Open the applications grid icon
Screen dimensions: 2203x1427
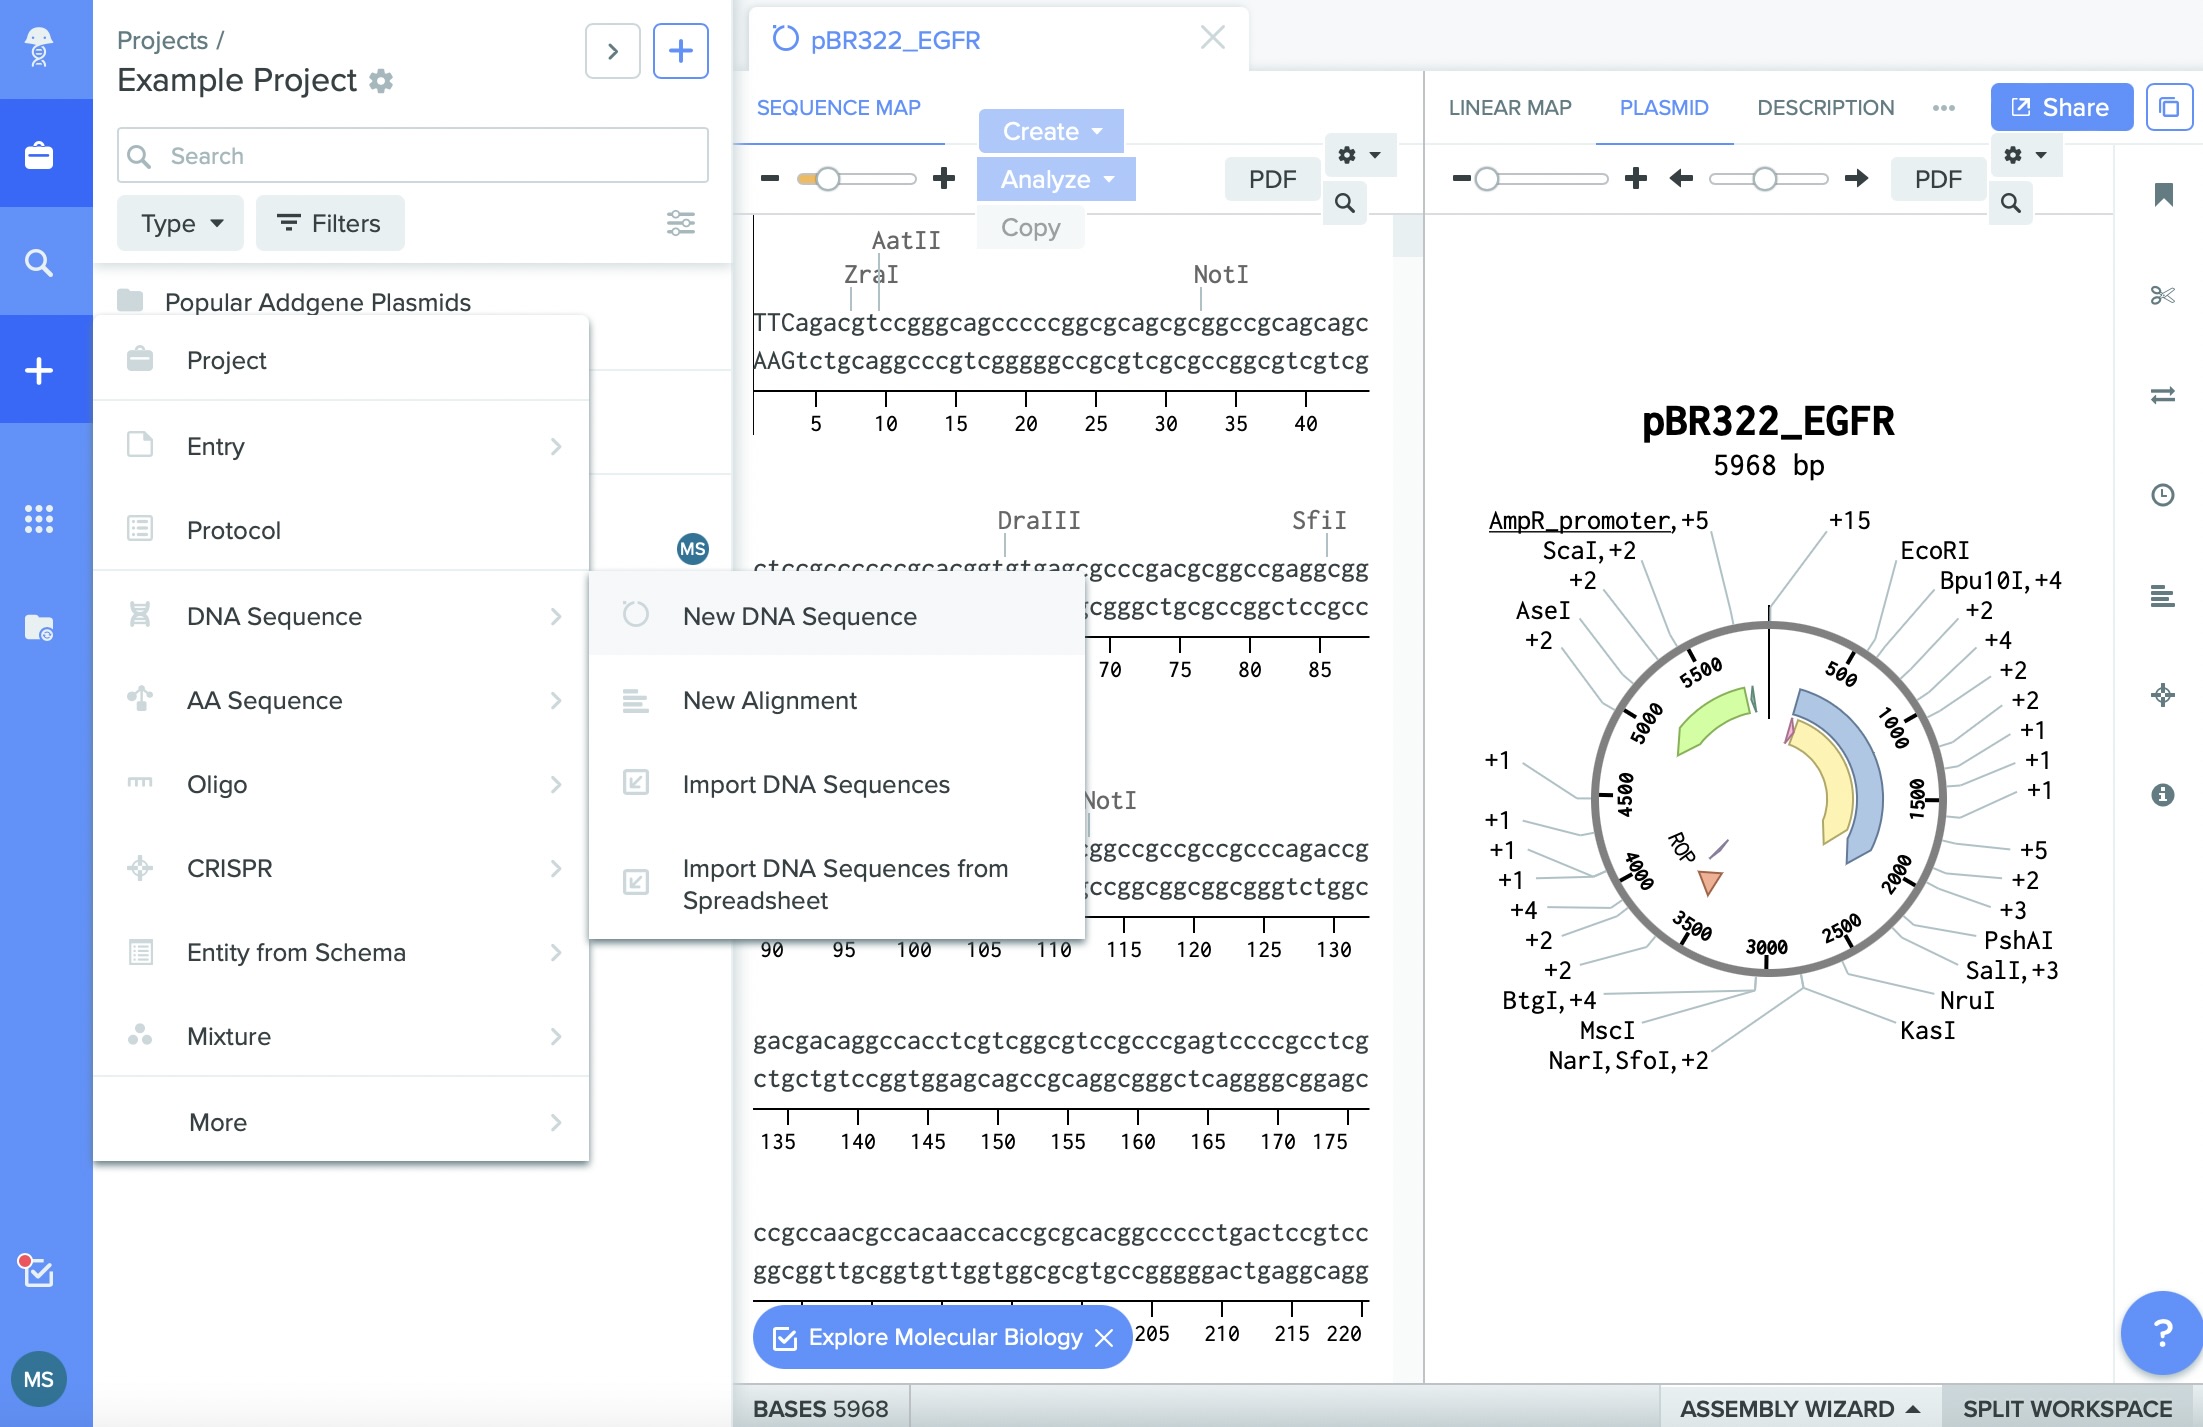tap(39, 518)
